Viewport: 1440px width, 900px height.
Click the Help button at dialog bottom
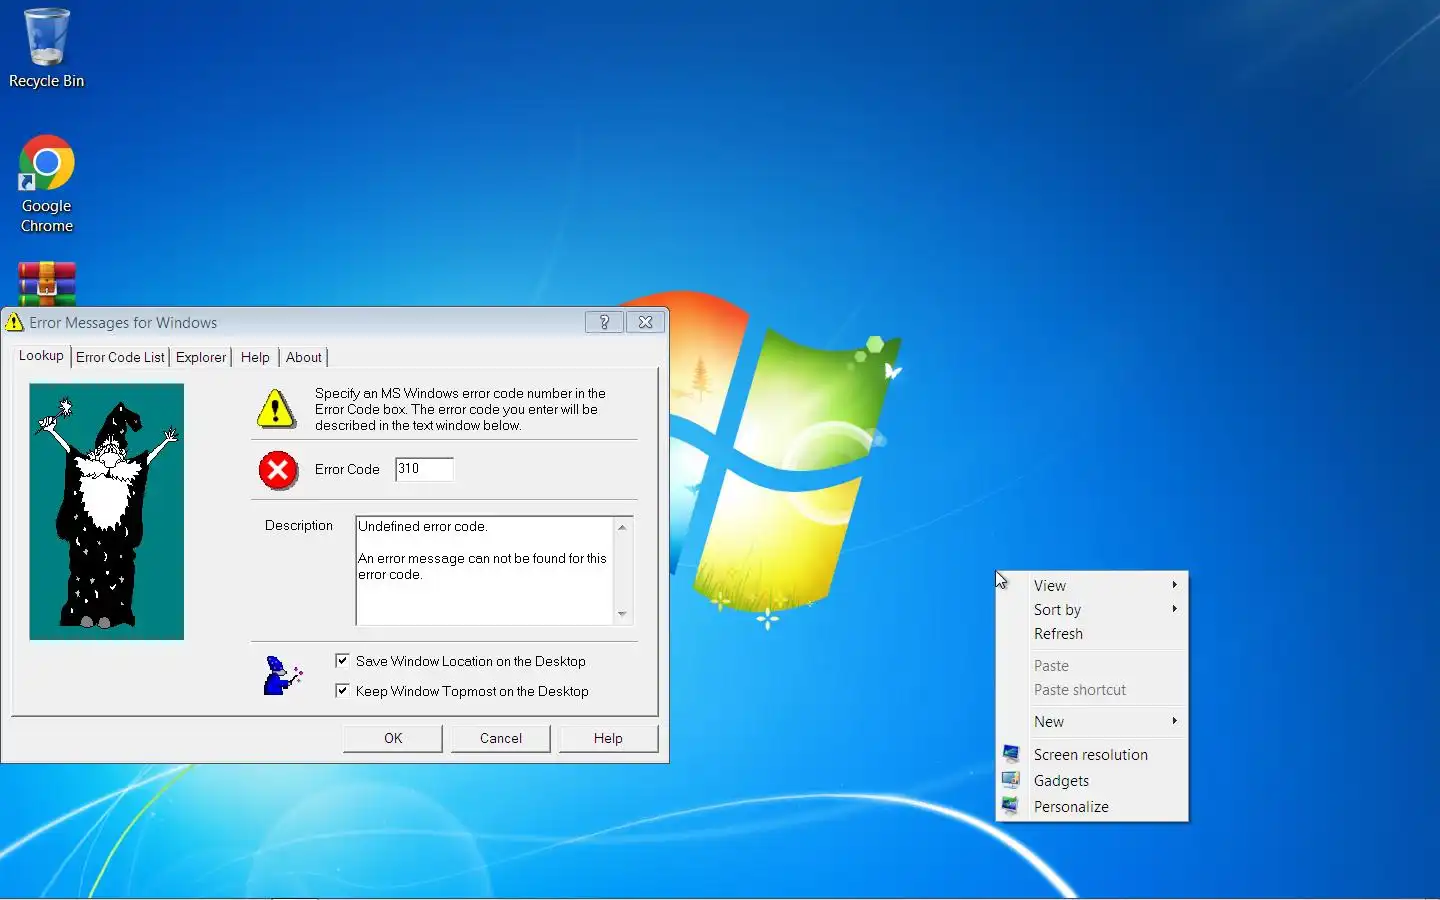pyautogui.click(x=608, y=738)
